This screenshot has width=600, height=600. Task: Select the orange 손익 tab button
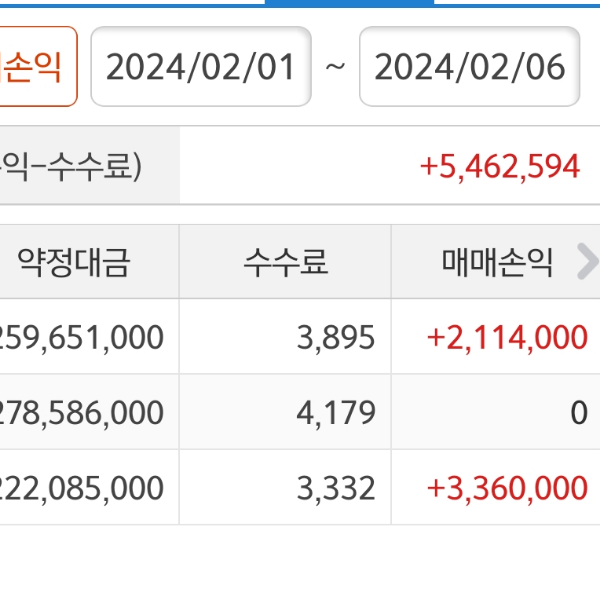tap(36, 66)
